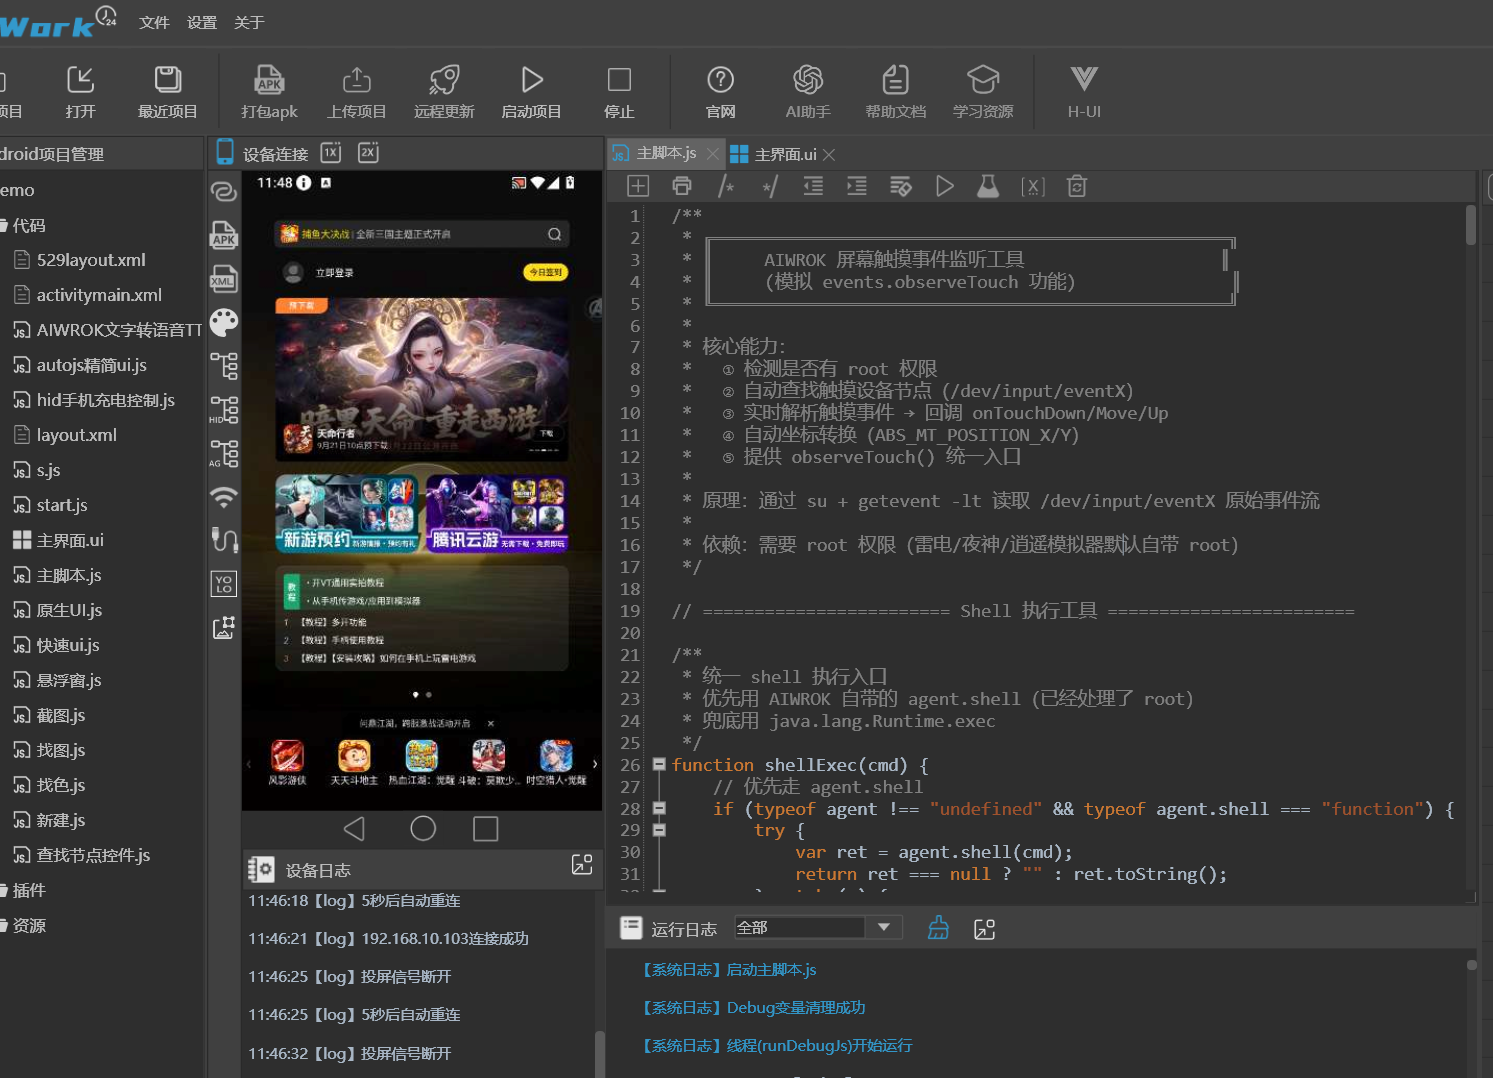Open the 帮助文档 help docs icon

coord(896,80)
